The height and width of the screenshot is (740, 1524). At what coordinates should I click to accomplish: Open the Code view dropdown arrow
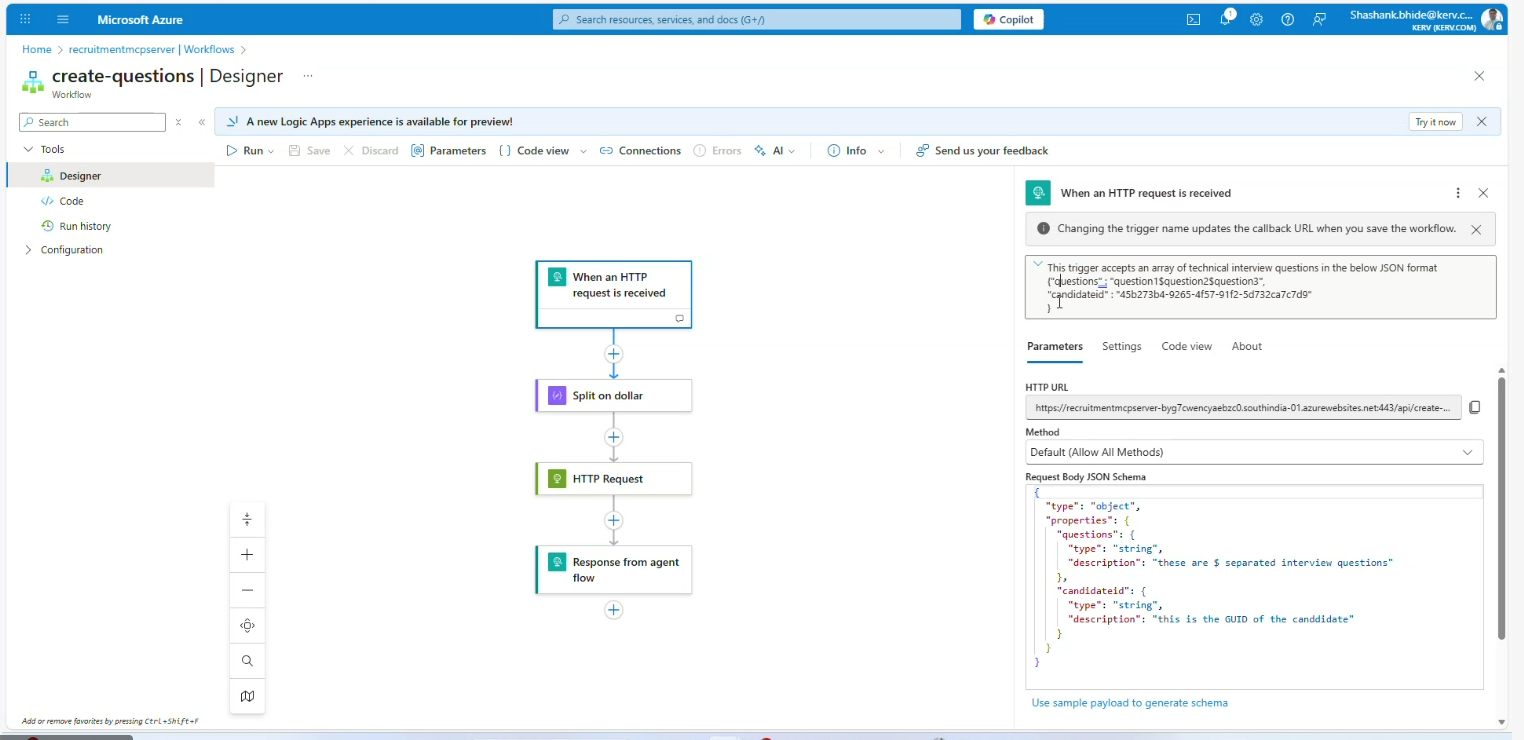point(583,151)
